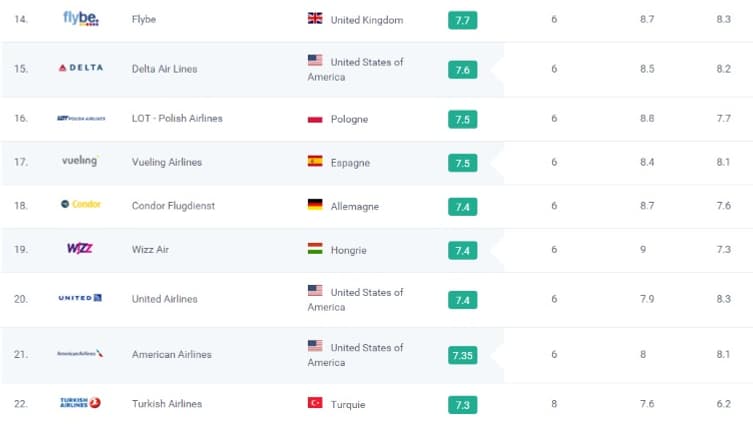Click the Vueling logo
This screenshot has width=753, height=424.
pos(80,160)
